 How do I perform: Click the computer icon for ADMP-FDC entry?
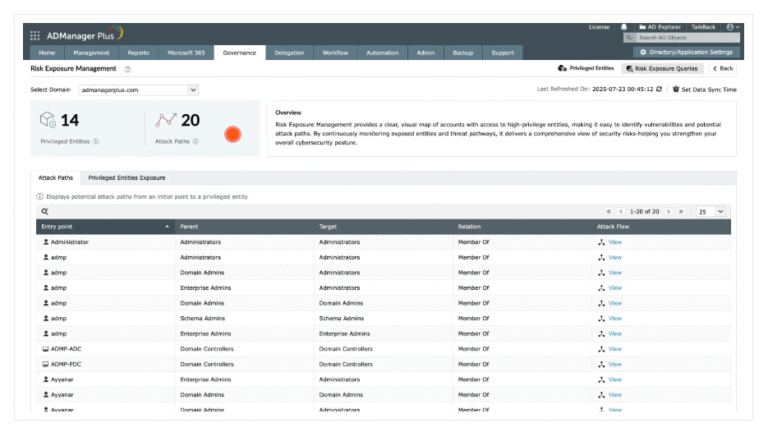pos(46,364)
